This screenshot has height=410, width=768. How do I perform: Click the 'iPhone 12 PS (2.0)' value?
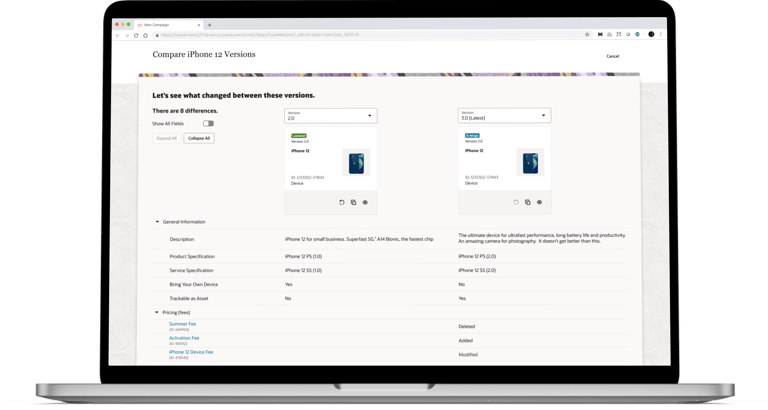pos(477,257)
